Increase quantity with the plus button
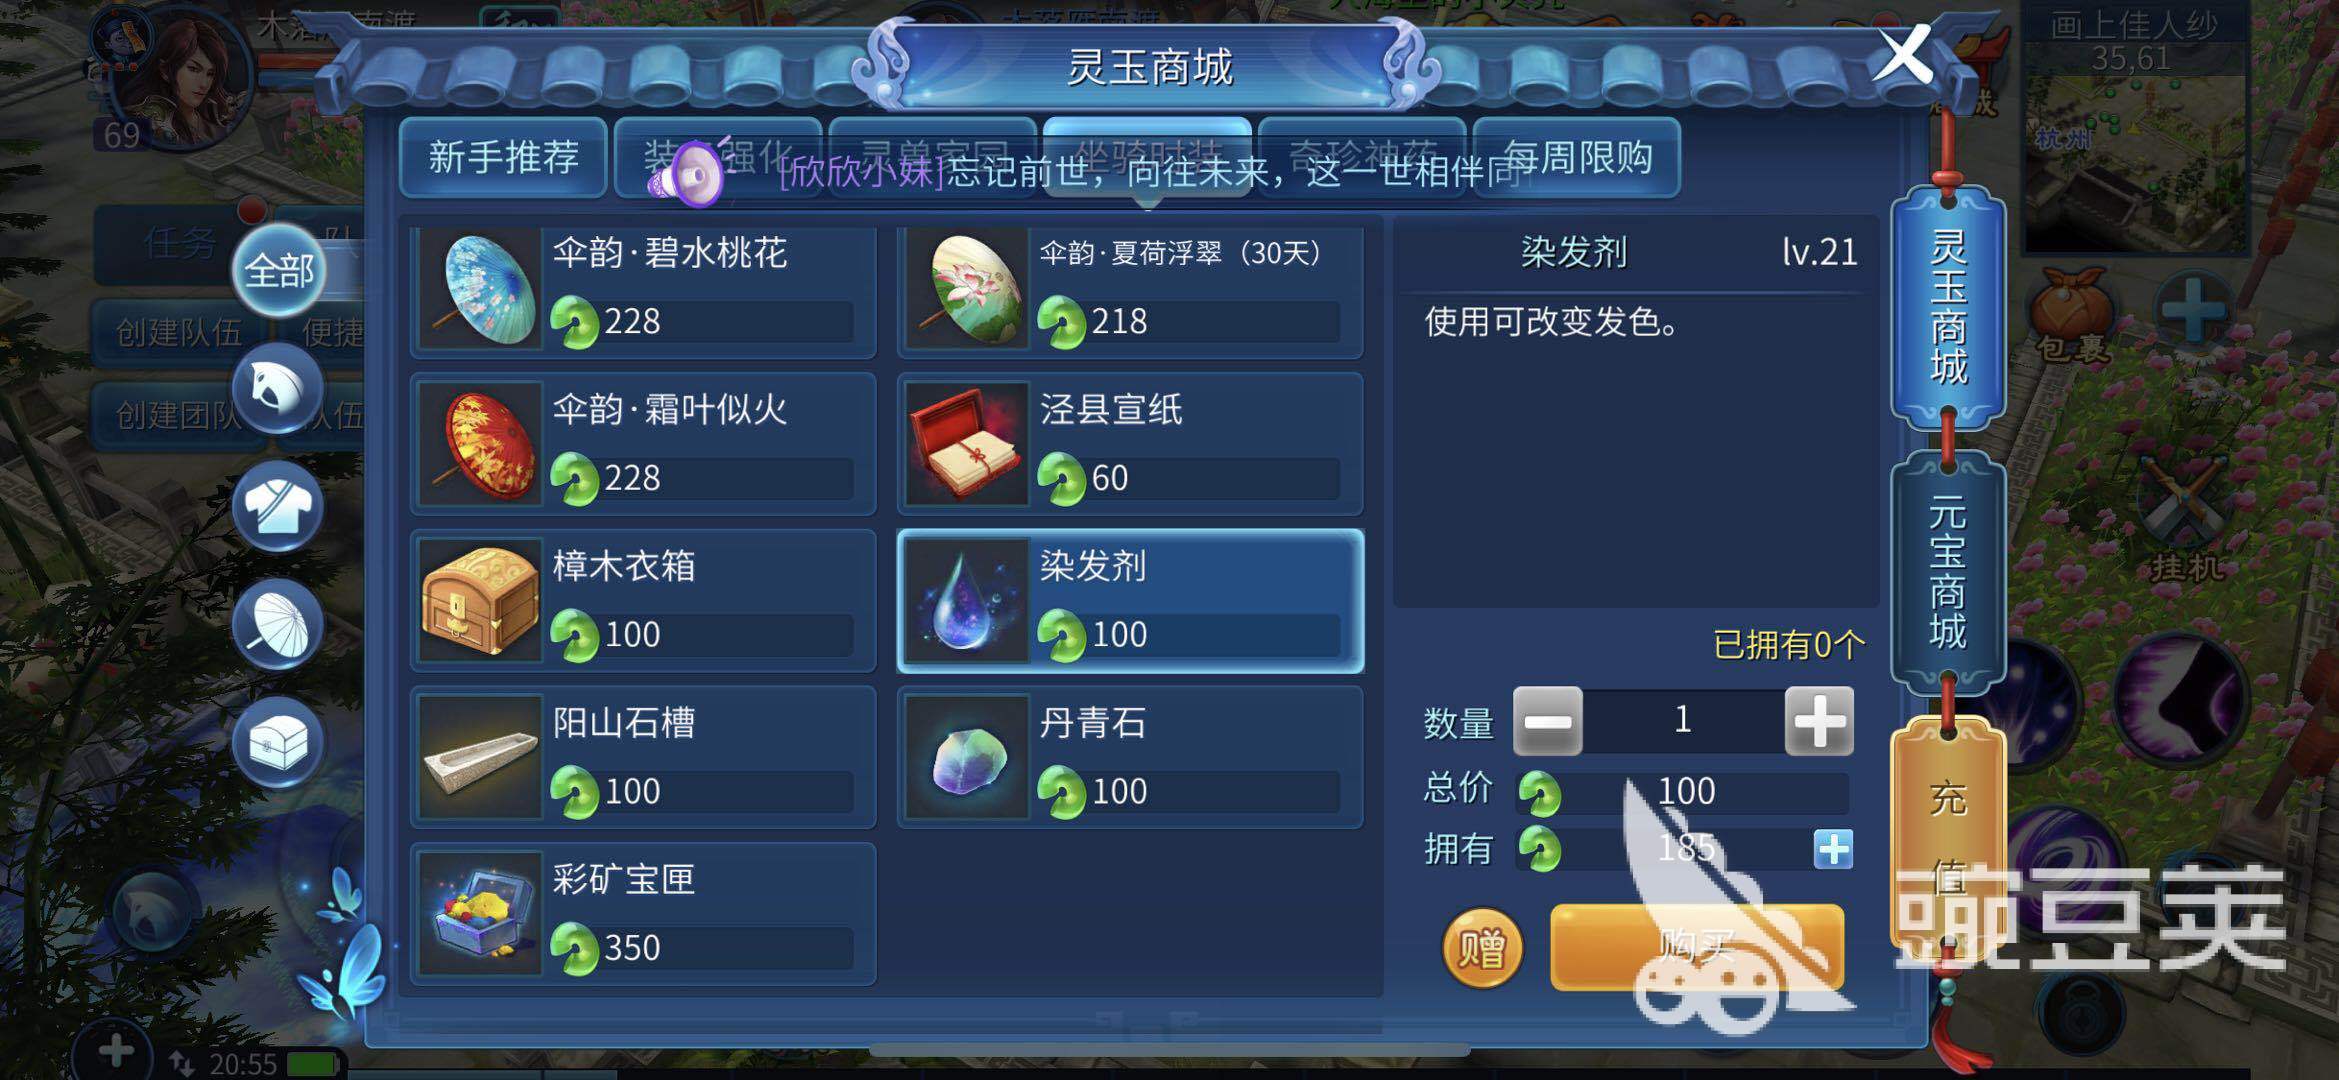This screenshot has height=1080, width=2339. click(x=1819, y=721)
